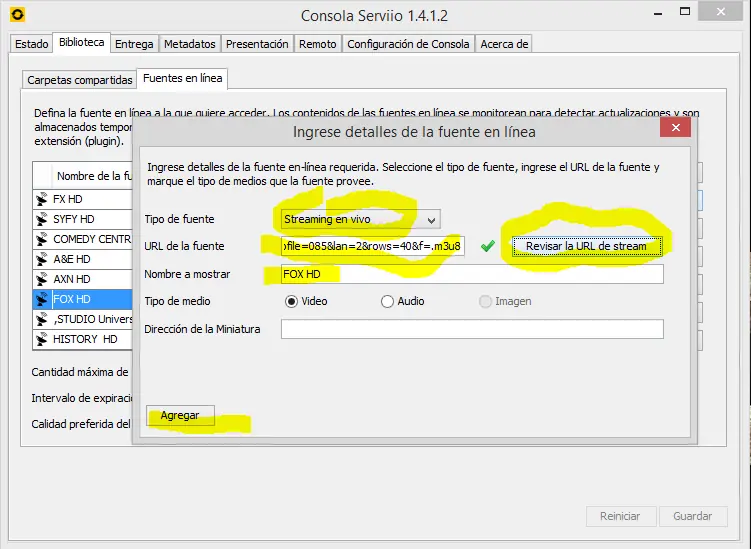Screen dimensions: 751x549
Task: Select the highlighted FOX HD row text
Action: (72, 299)
